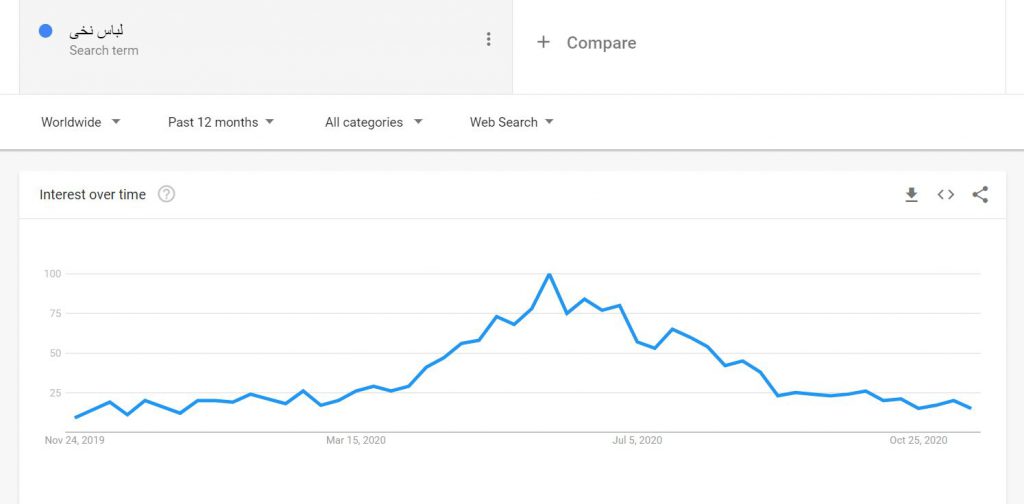Click the Mar 15, 2020 axis label
The height and width of the screenshot is (504, 1024).
pos(356,441)
